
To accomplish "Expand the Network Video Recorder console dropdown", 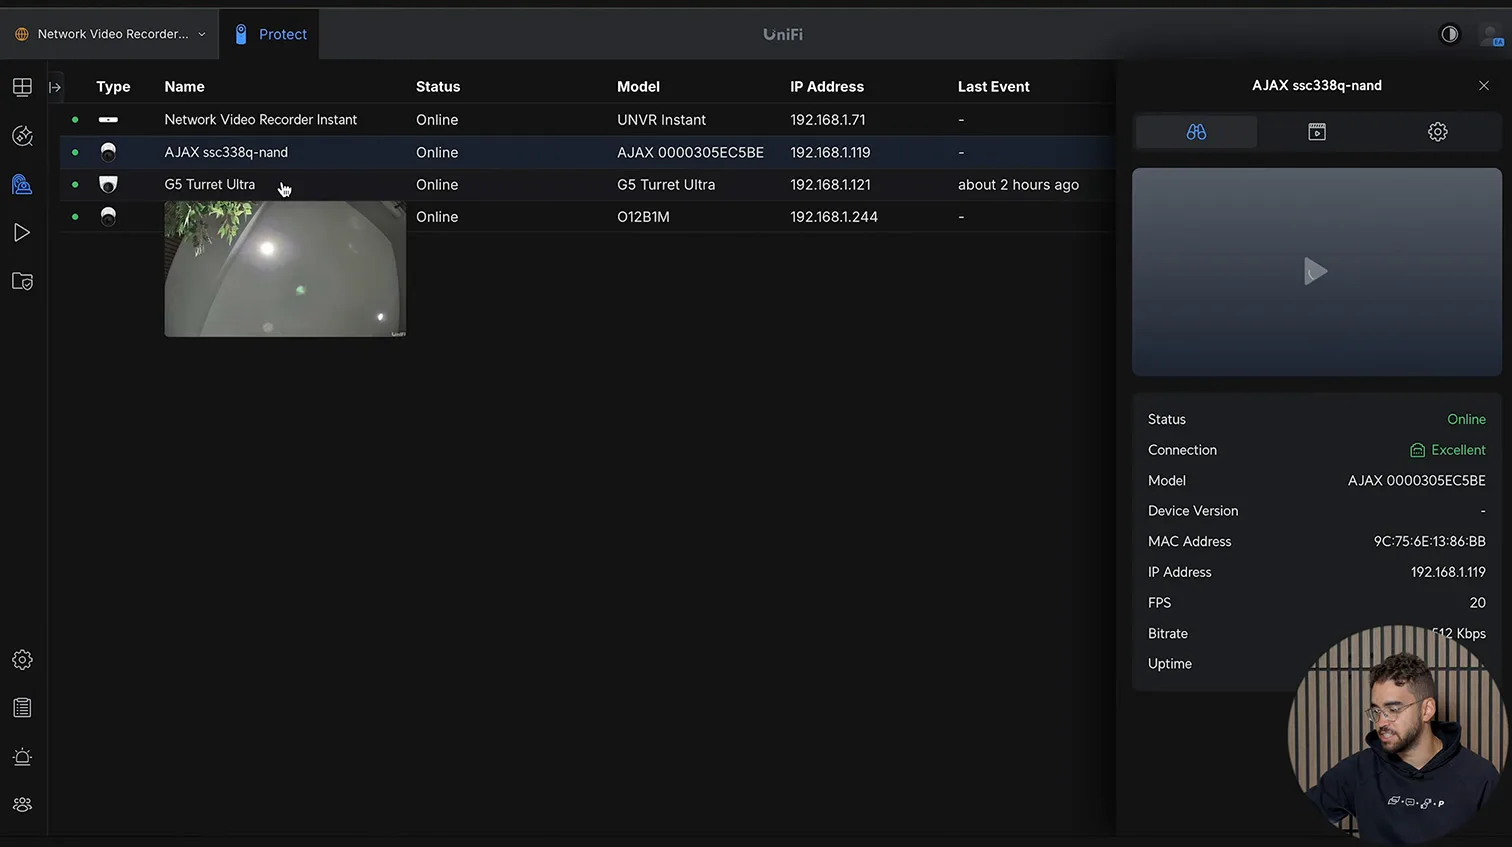I will coord(111,34).
